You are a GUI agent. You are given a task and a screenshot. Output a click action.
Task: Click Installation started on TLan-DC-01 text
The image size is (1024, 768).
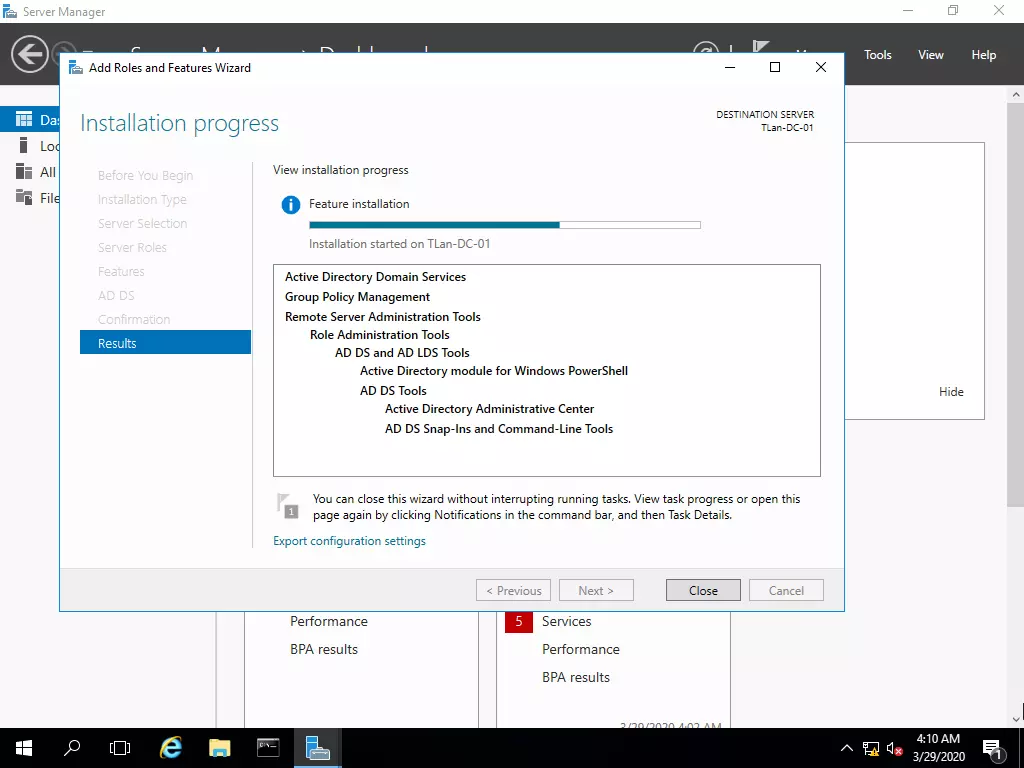pyautogui.click(x=400, y=244)
